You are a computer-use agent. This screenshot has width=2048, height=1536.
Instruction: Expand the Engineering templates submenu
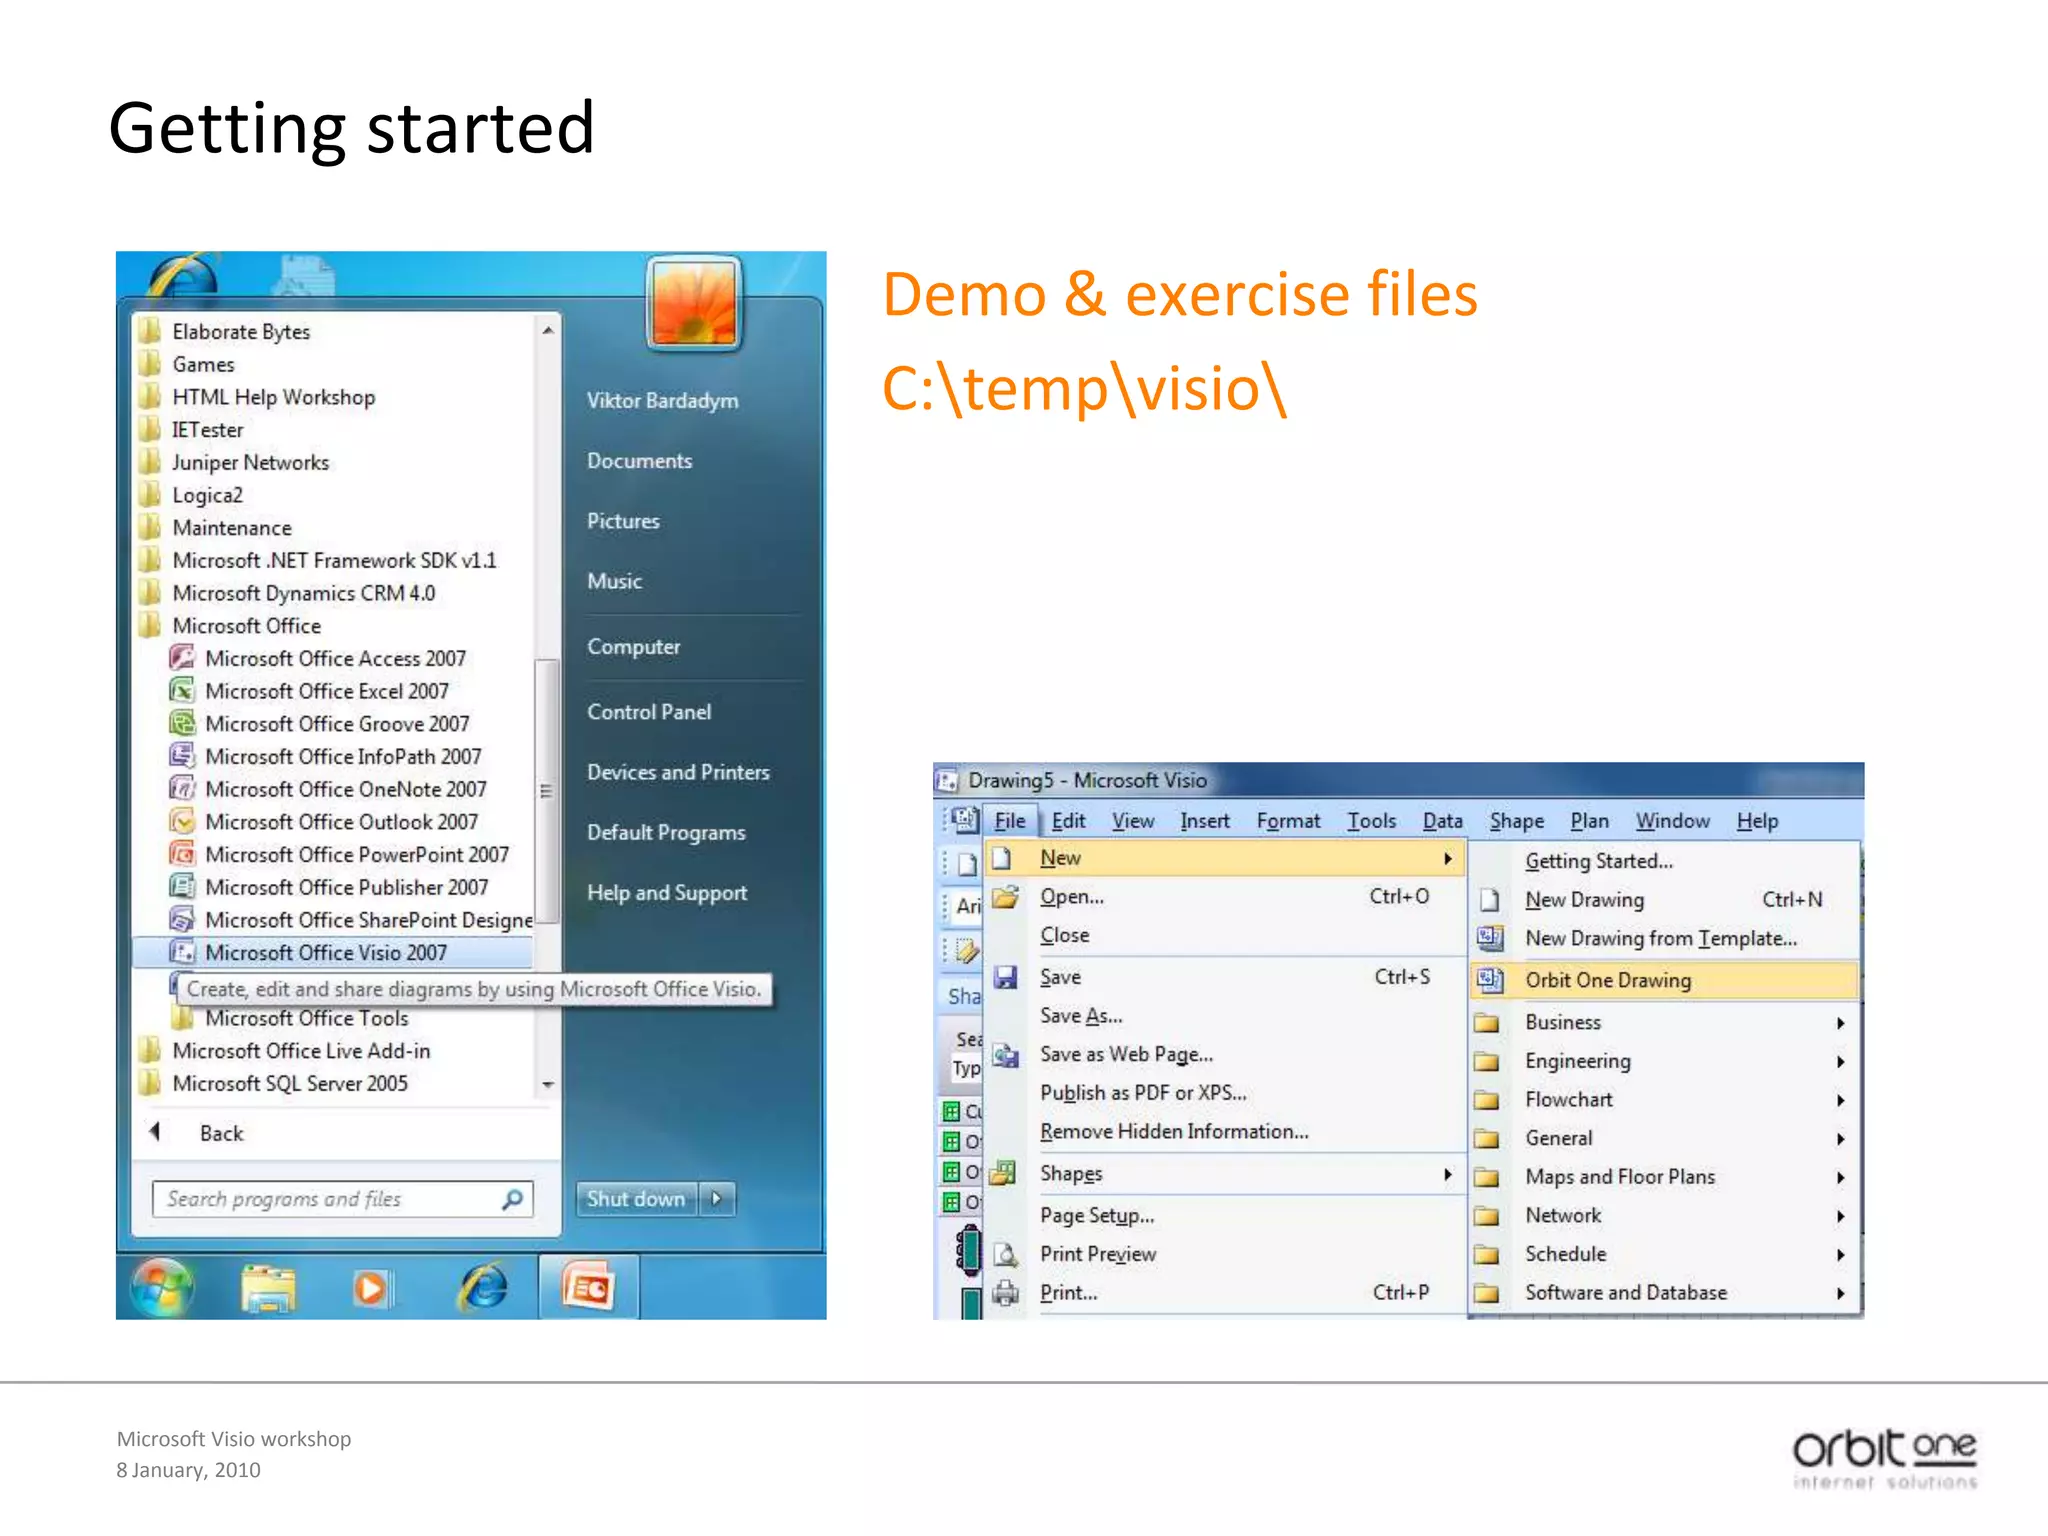click(x=1840, y=1062)
